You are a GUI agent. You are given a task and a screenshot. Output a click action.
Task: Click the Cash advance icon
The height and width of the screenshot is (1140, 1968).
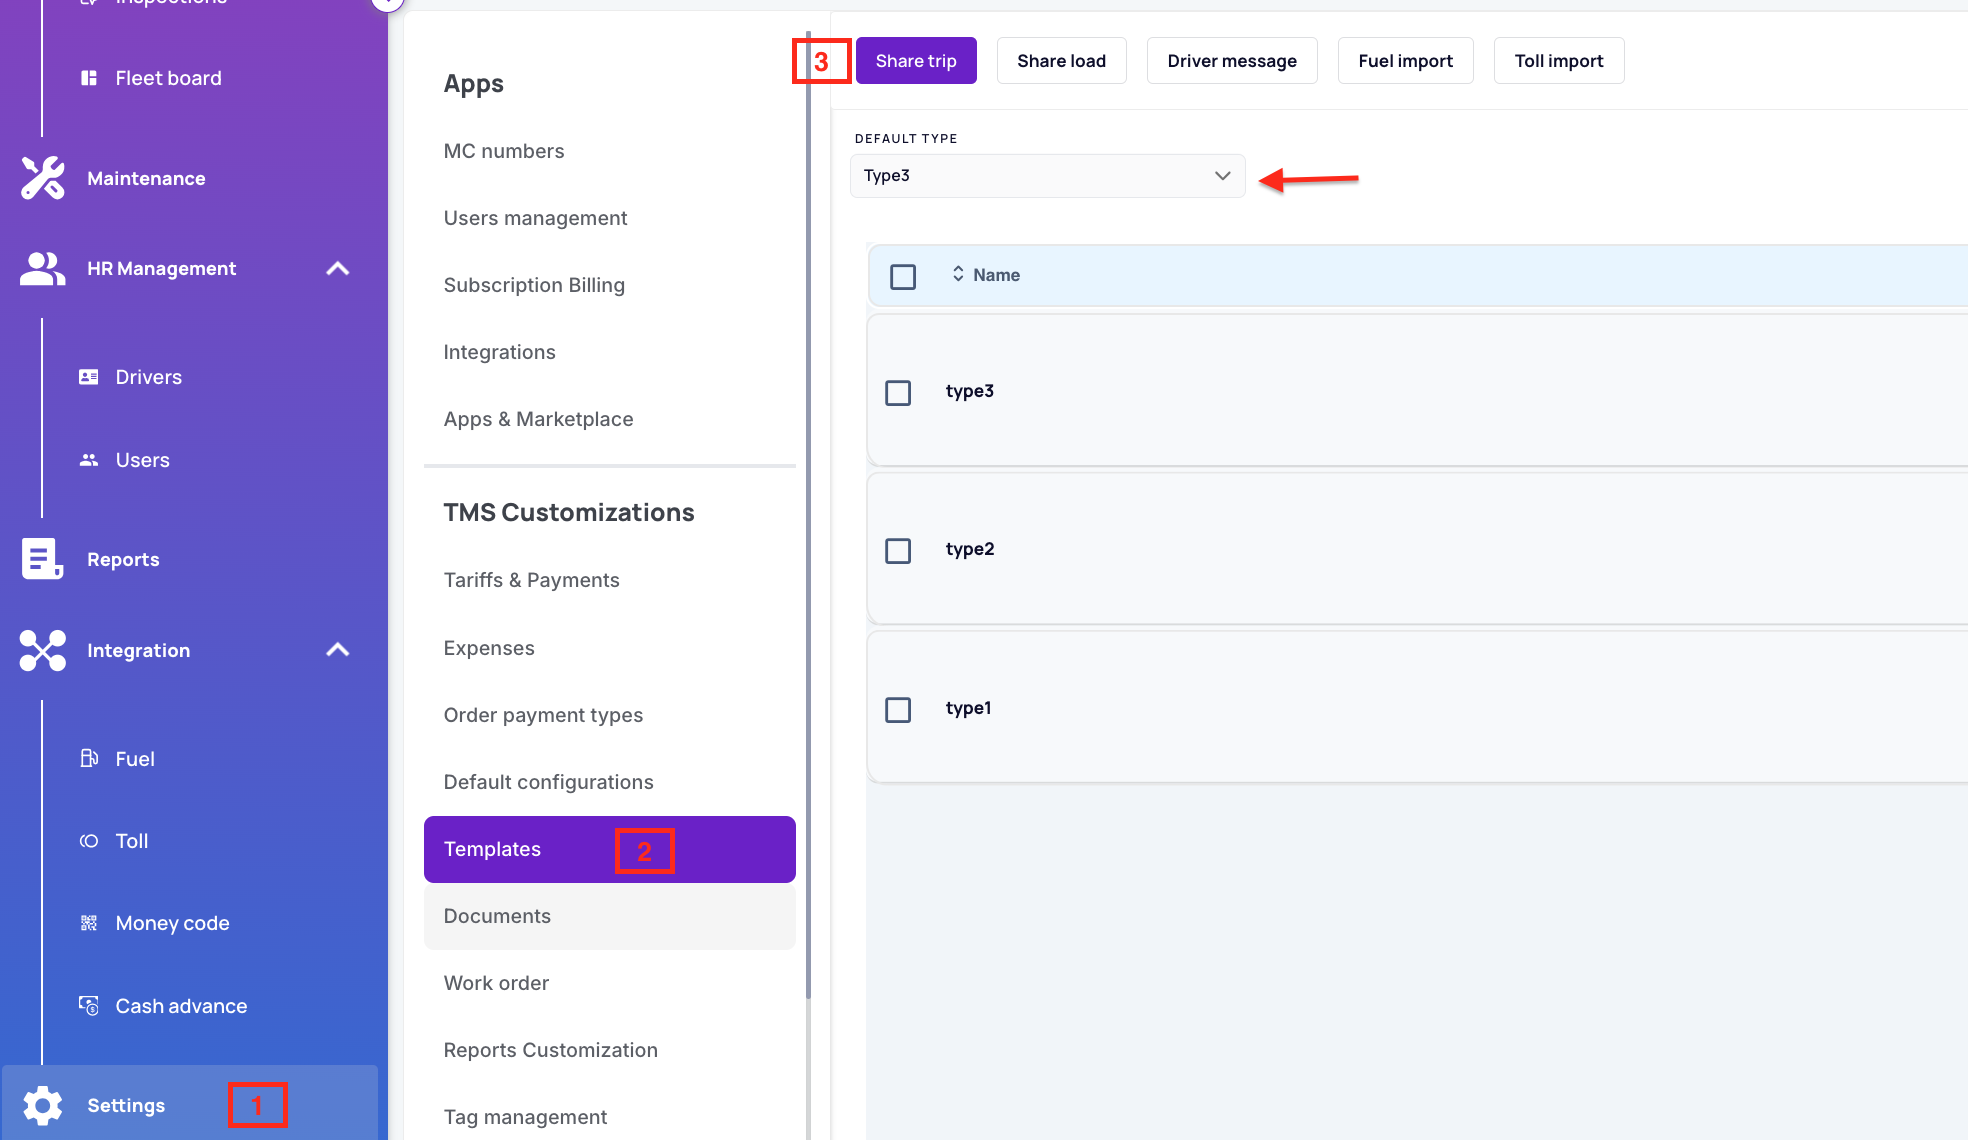[89, 1006]
